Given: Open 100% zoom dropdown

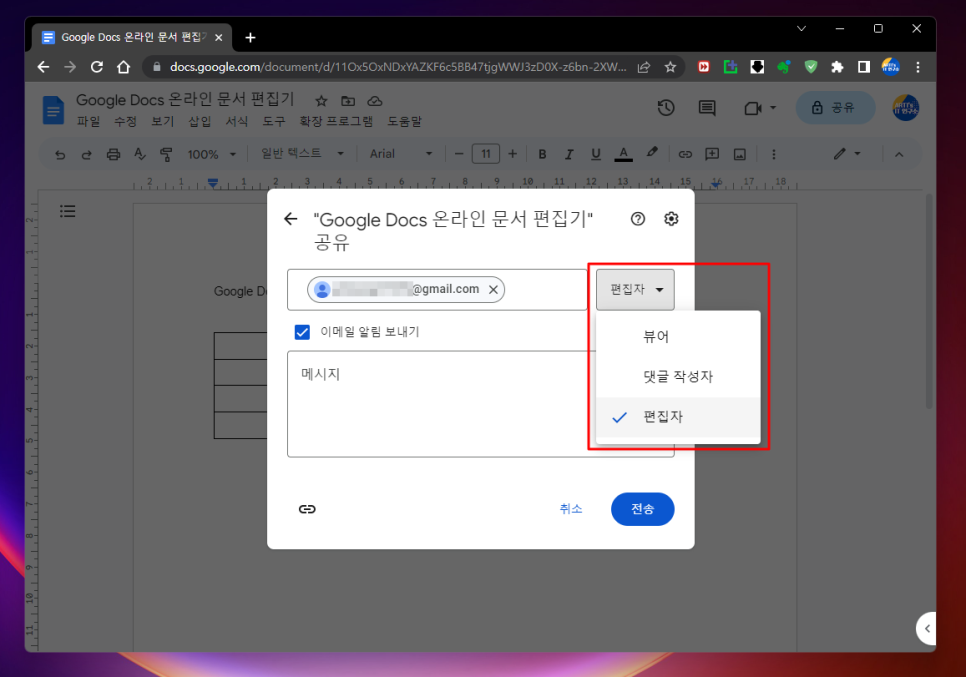Looking at the screenshot, I should click(211, 154).
